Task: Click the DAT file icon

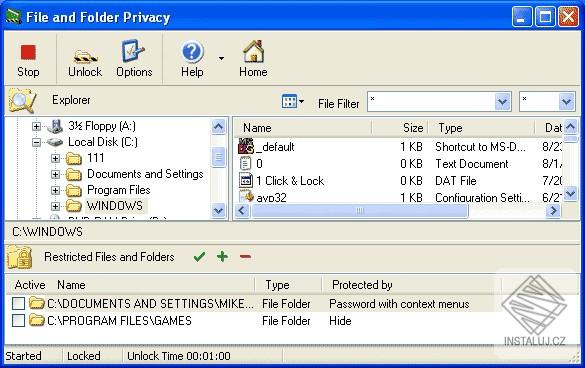Action: [x=245, y=181]
